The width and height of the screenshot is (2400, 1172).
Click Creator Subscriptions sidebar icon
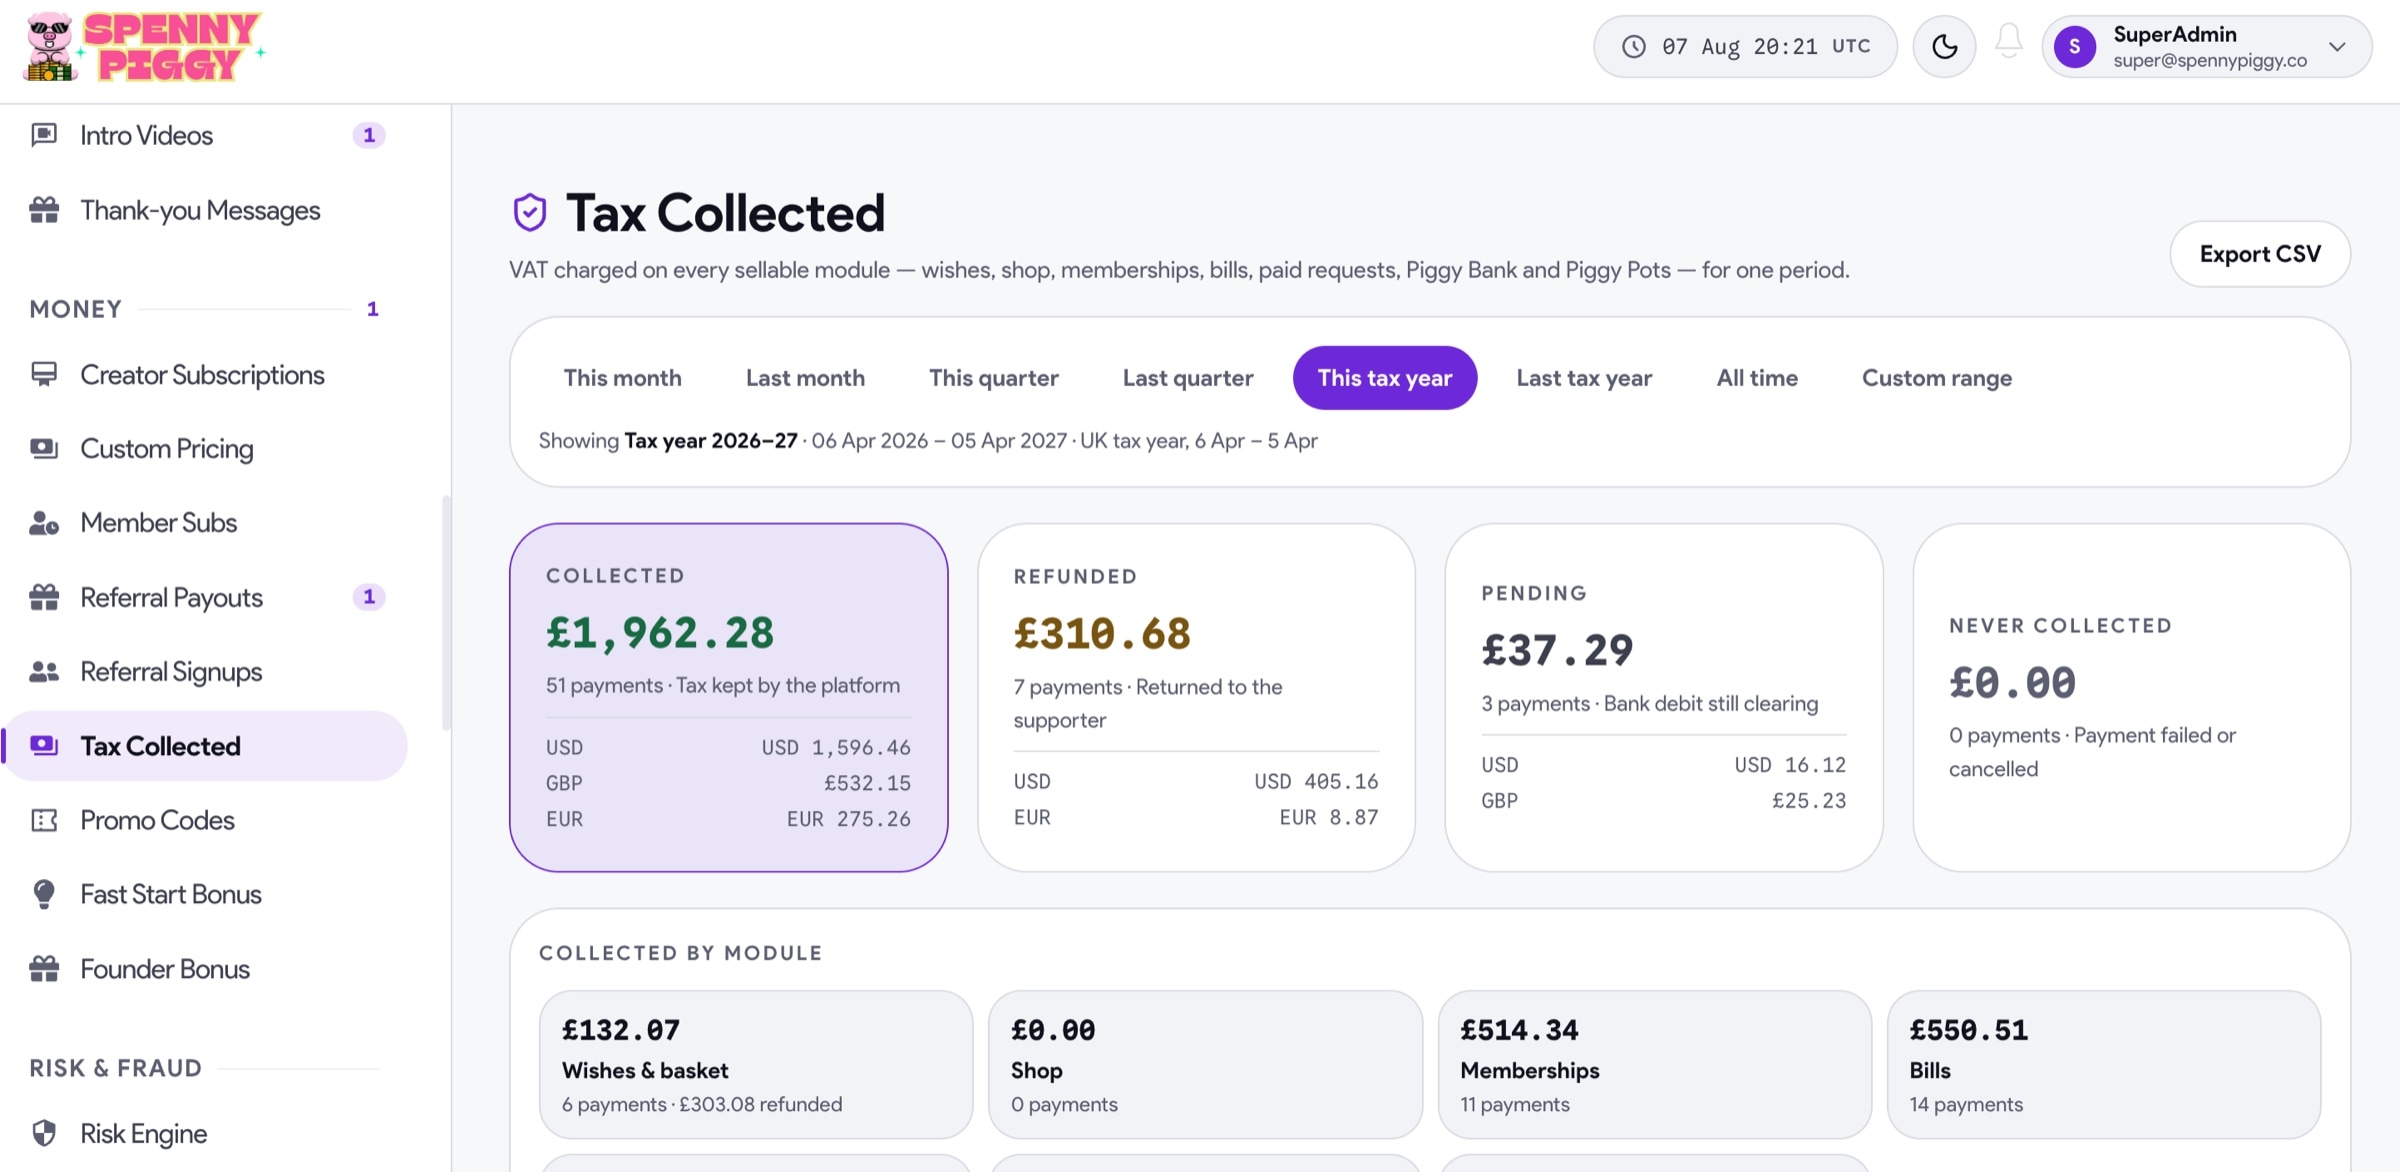coord(44,374)
